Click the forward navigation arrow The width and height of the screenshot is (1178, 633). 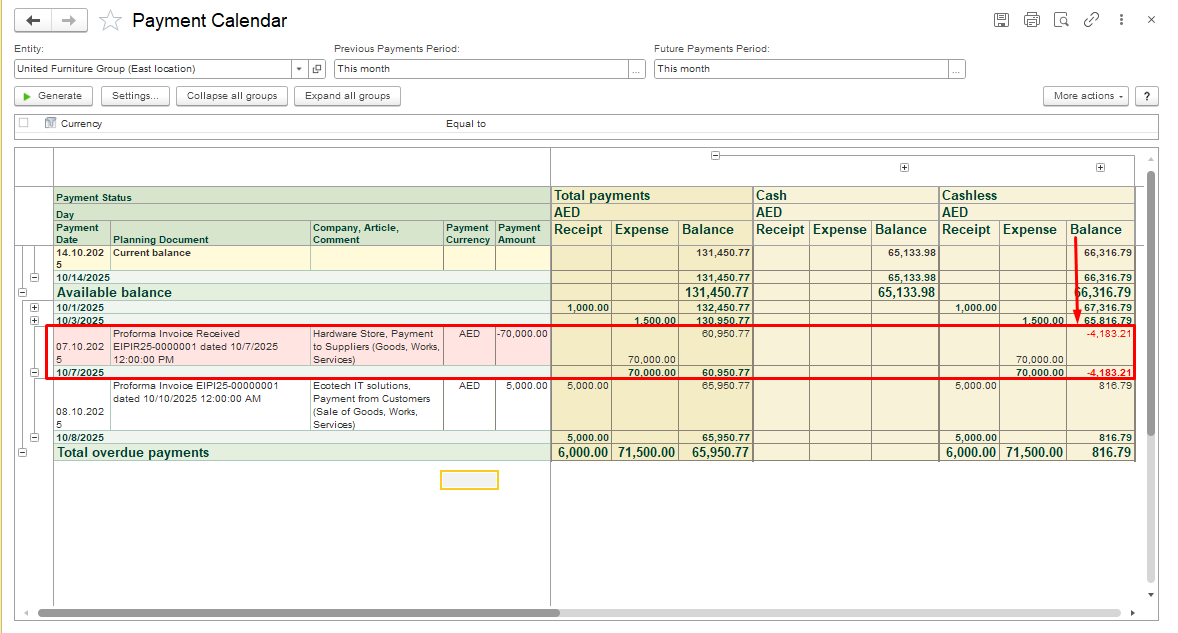click(x=69, y=20)
